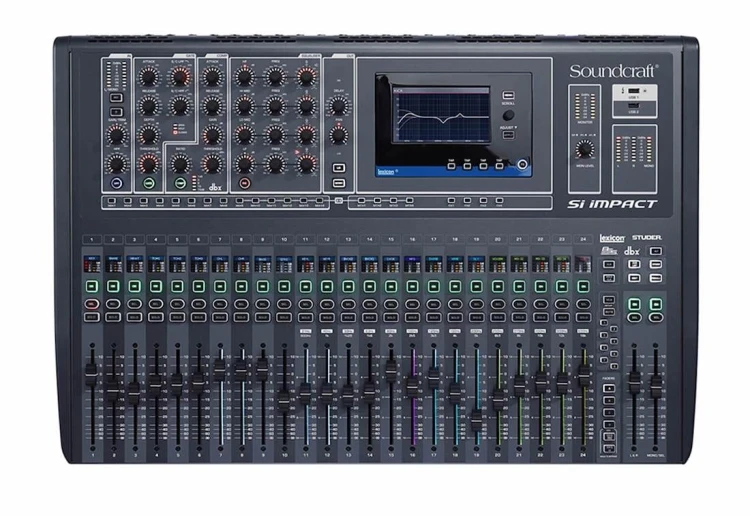Screen dimensions: 750x516
Task: Click the MONO master ON button
Action: coord(656,304)
